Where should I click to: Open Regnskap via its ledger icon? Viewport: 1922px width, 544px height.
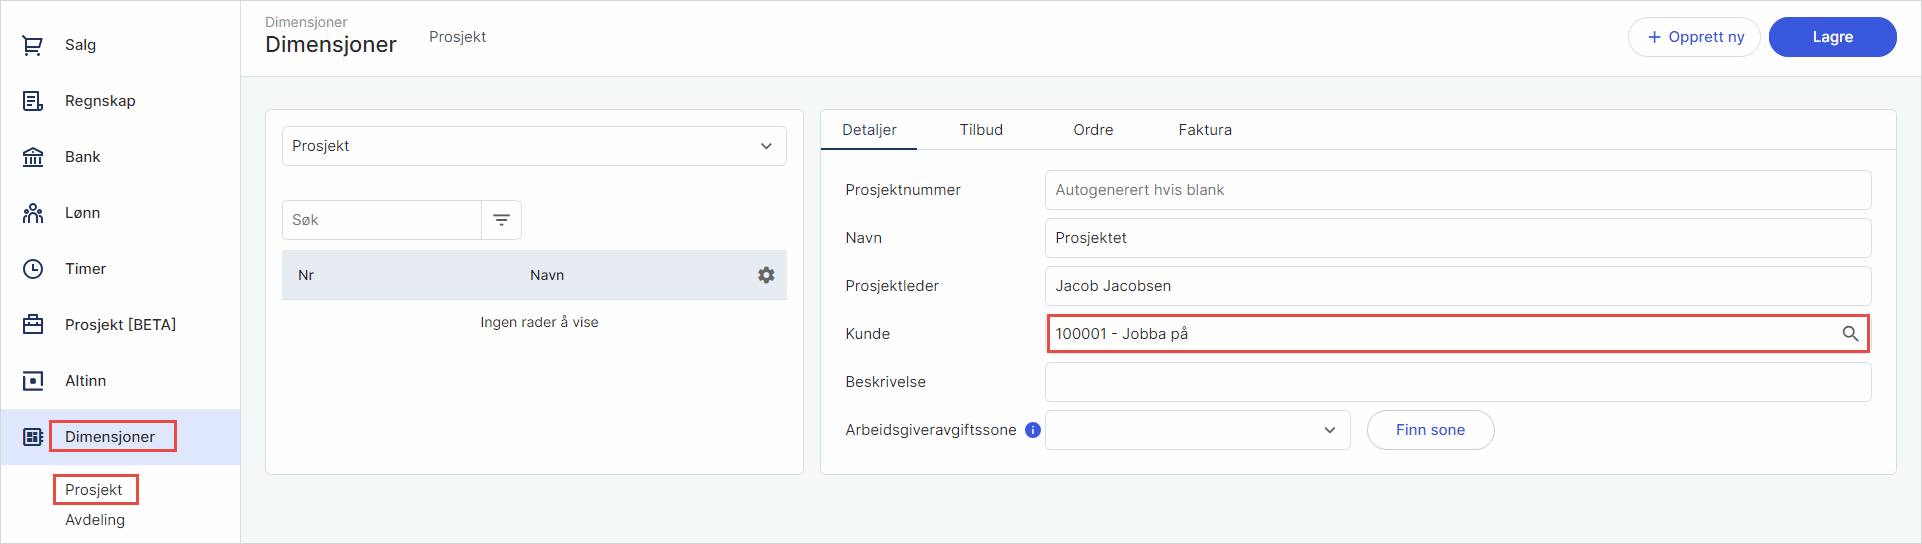click(x=33, y=101)
